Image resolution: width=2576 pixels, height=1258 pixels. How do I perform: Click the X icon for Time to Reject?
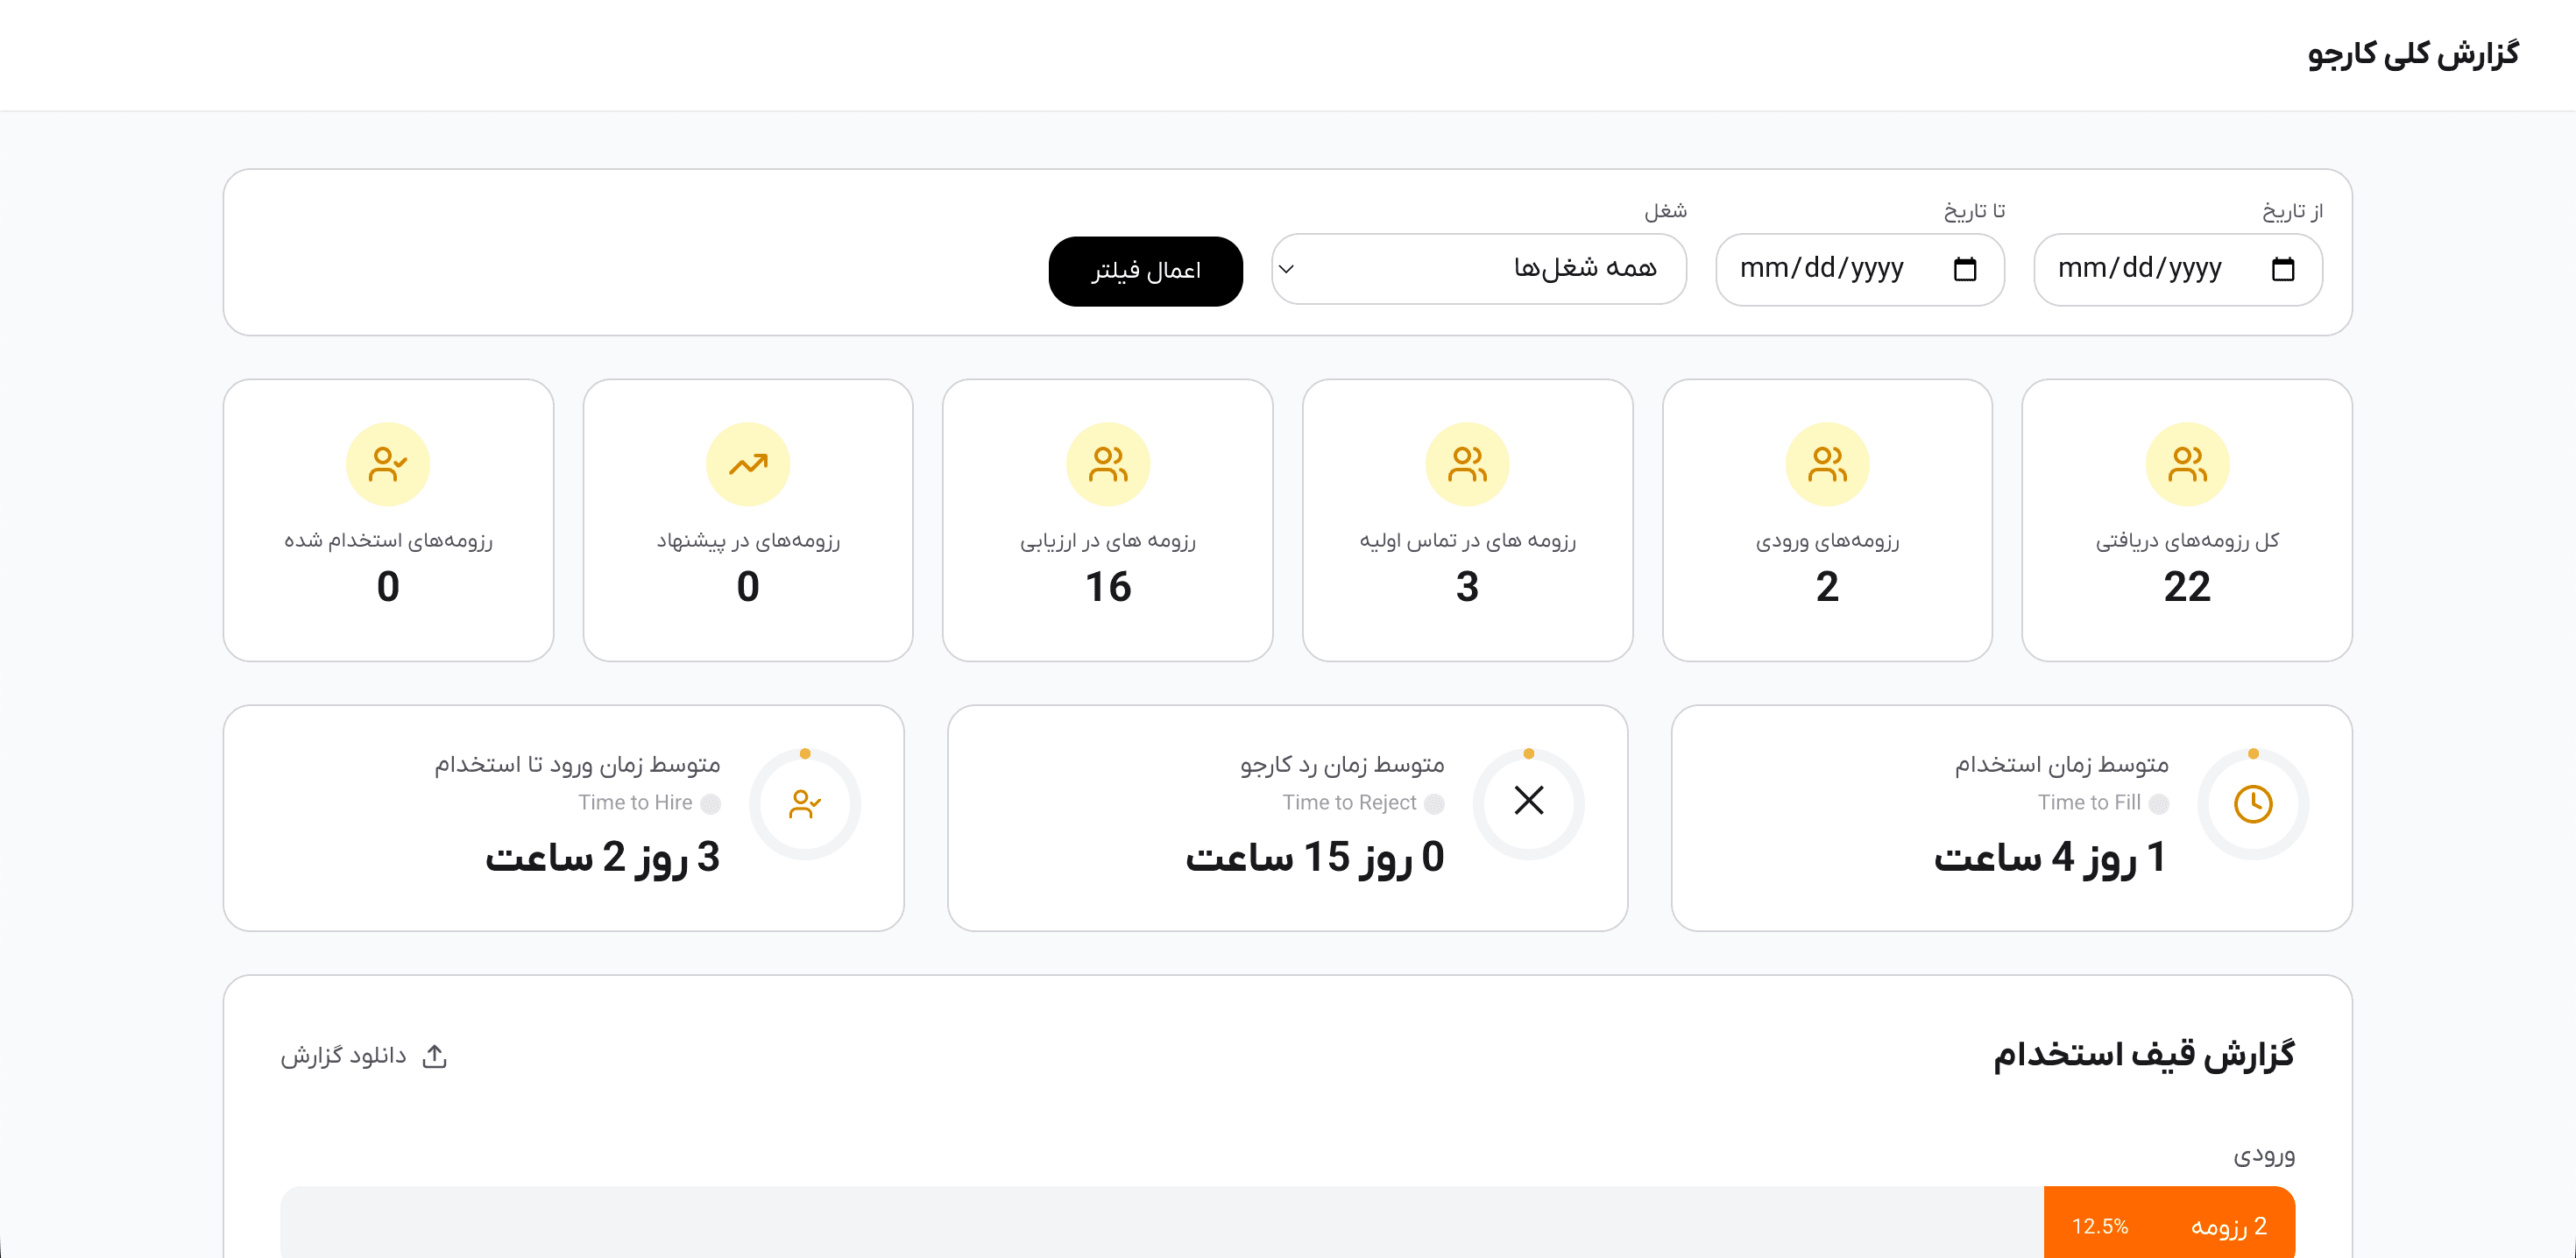(x=1528, y=801)
